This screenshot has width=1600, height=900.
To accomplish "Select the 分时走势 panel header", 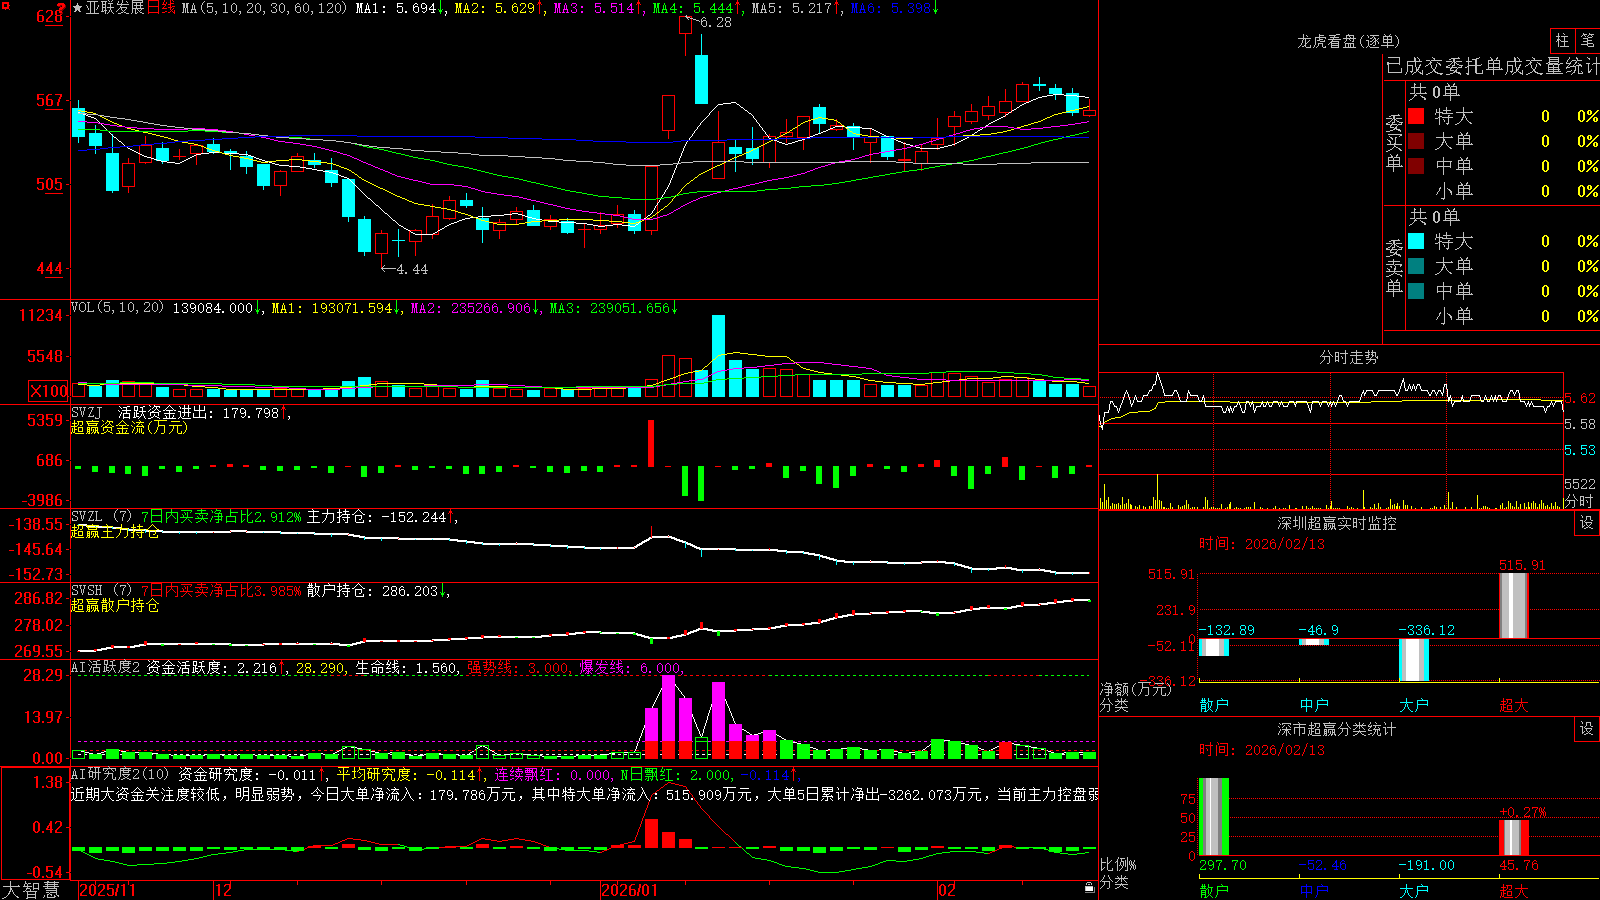I will 1348,357.
